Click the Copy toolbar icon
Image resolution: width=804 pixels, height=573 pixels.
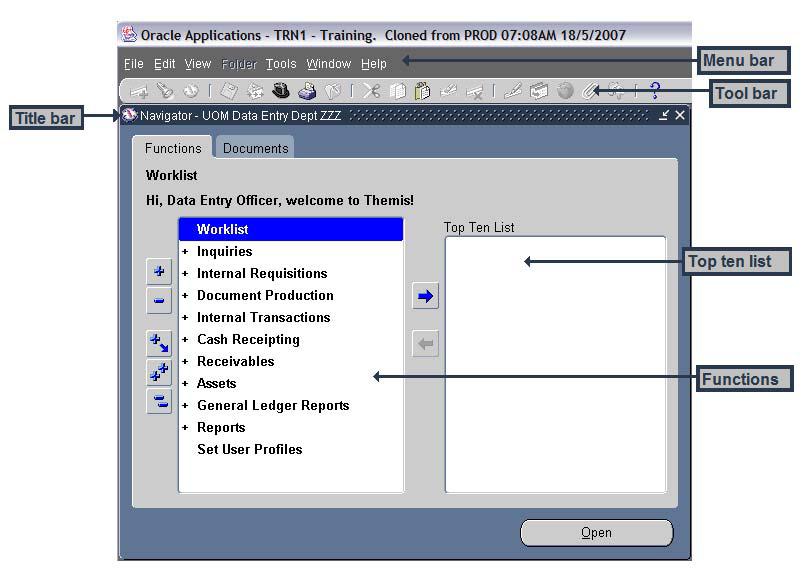(397, 91)
